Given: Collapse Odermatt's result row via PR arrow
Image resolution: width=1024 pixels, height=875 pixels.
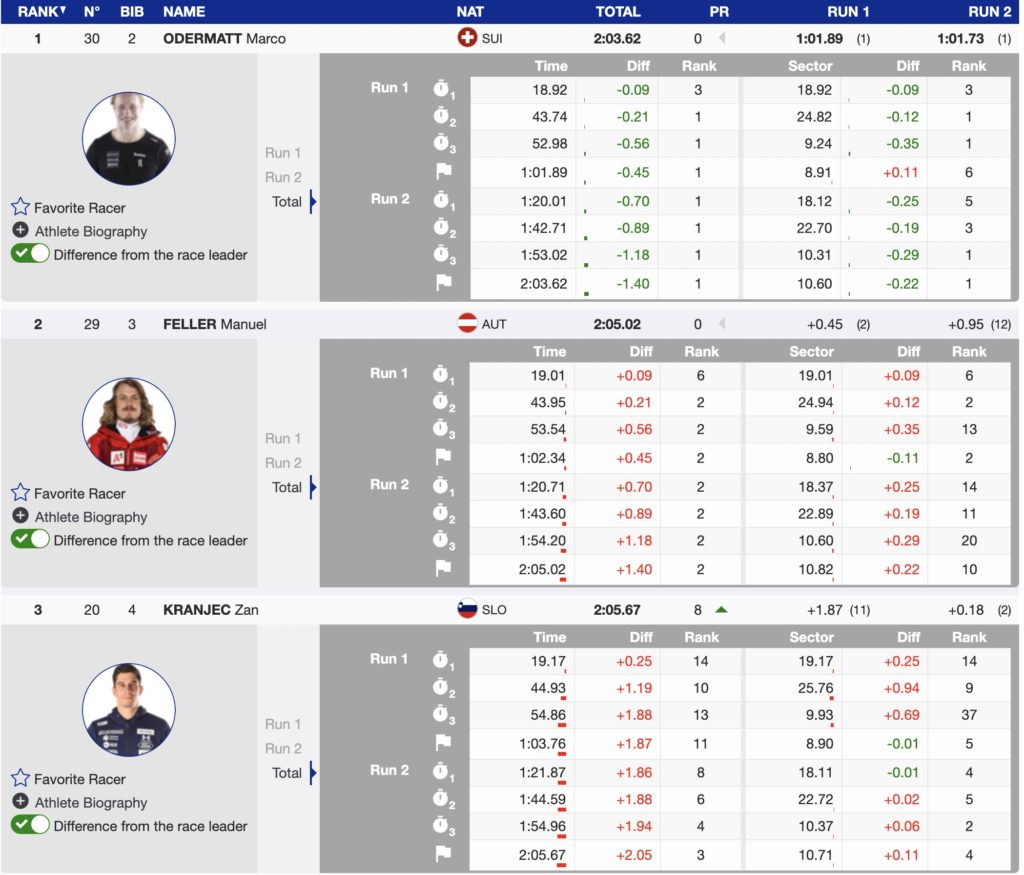Looking at the screenshot, I should point(719,39).
